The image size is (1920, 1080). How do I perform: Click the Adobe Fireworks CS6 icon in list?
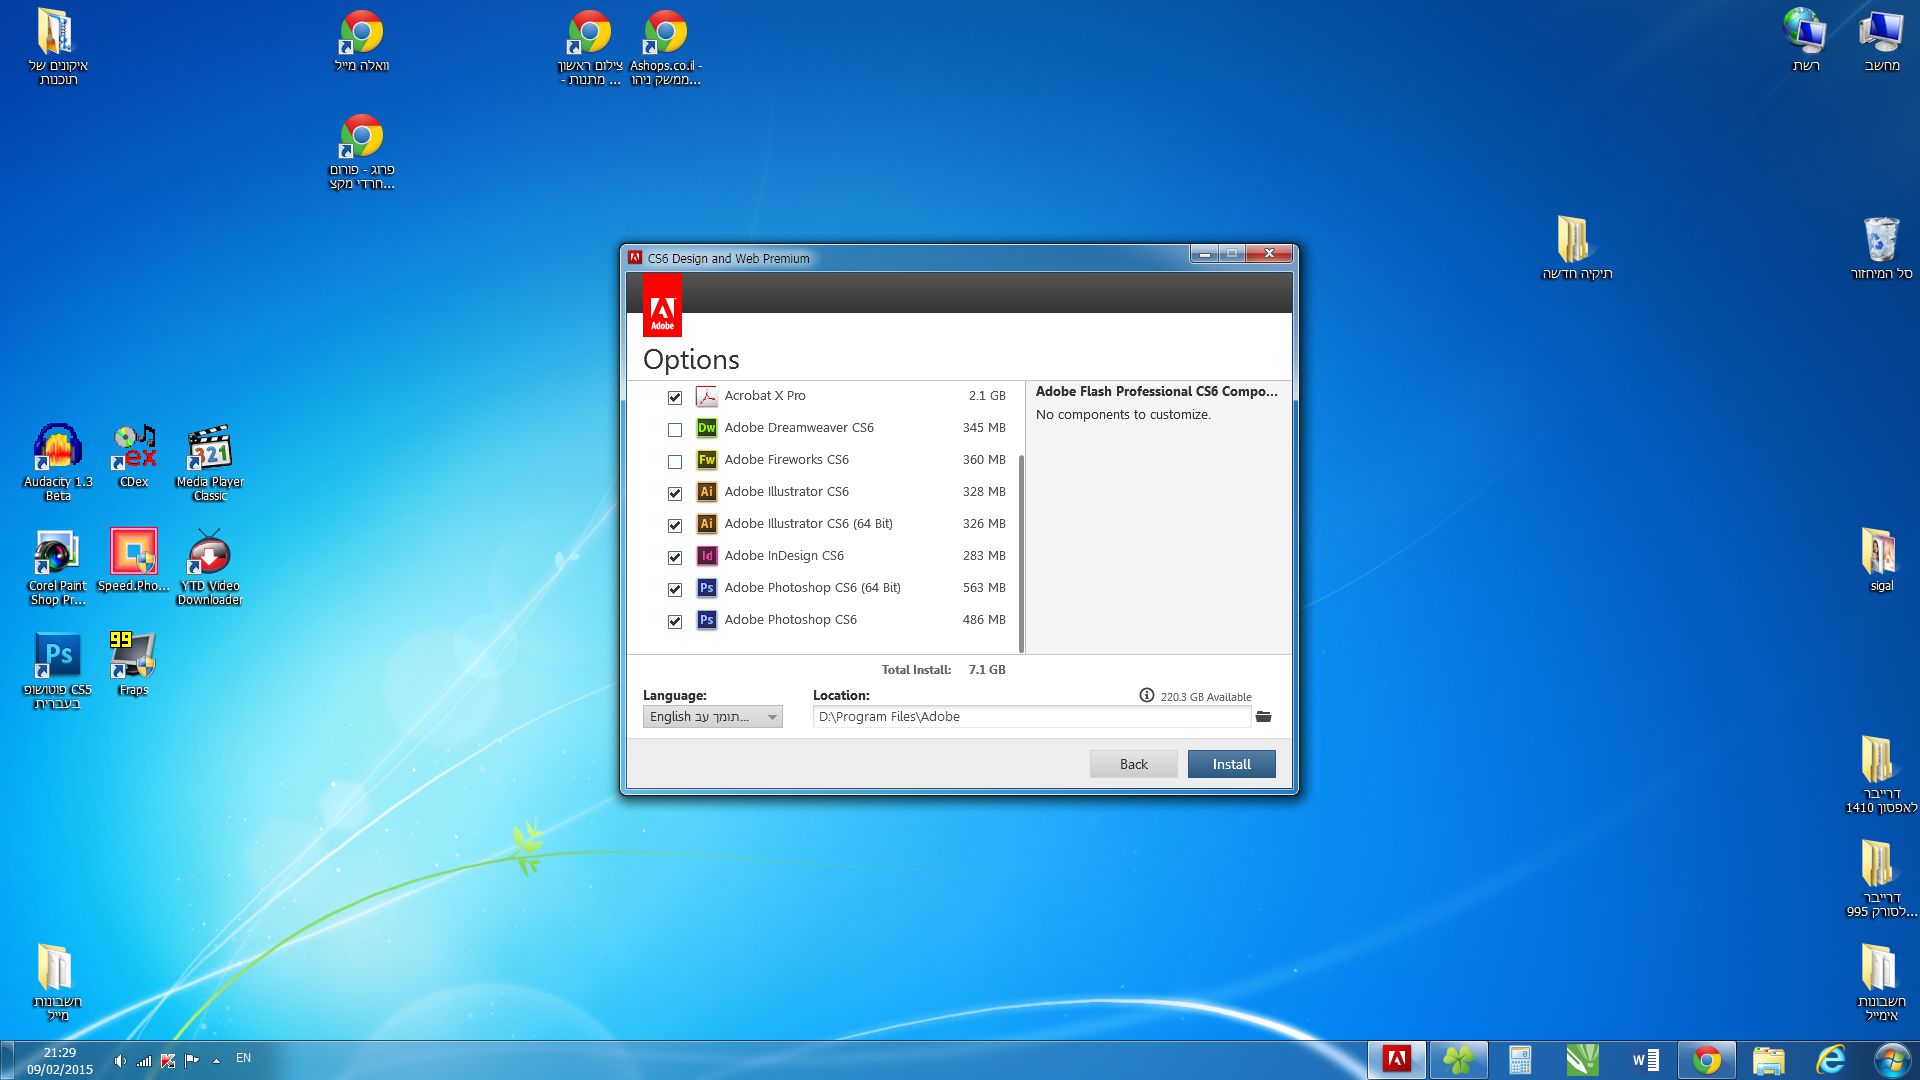[706, 460]
